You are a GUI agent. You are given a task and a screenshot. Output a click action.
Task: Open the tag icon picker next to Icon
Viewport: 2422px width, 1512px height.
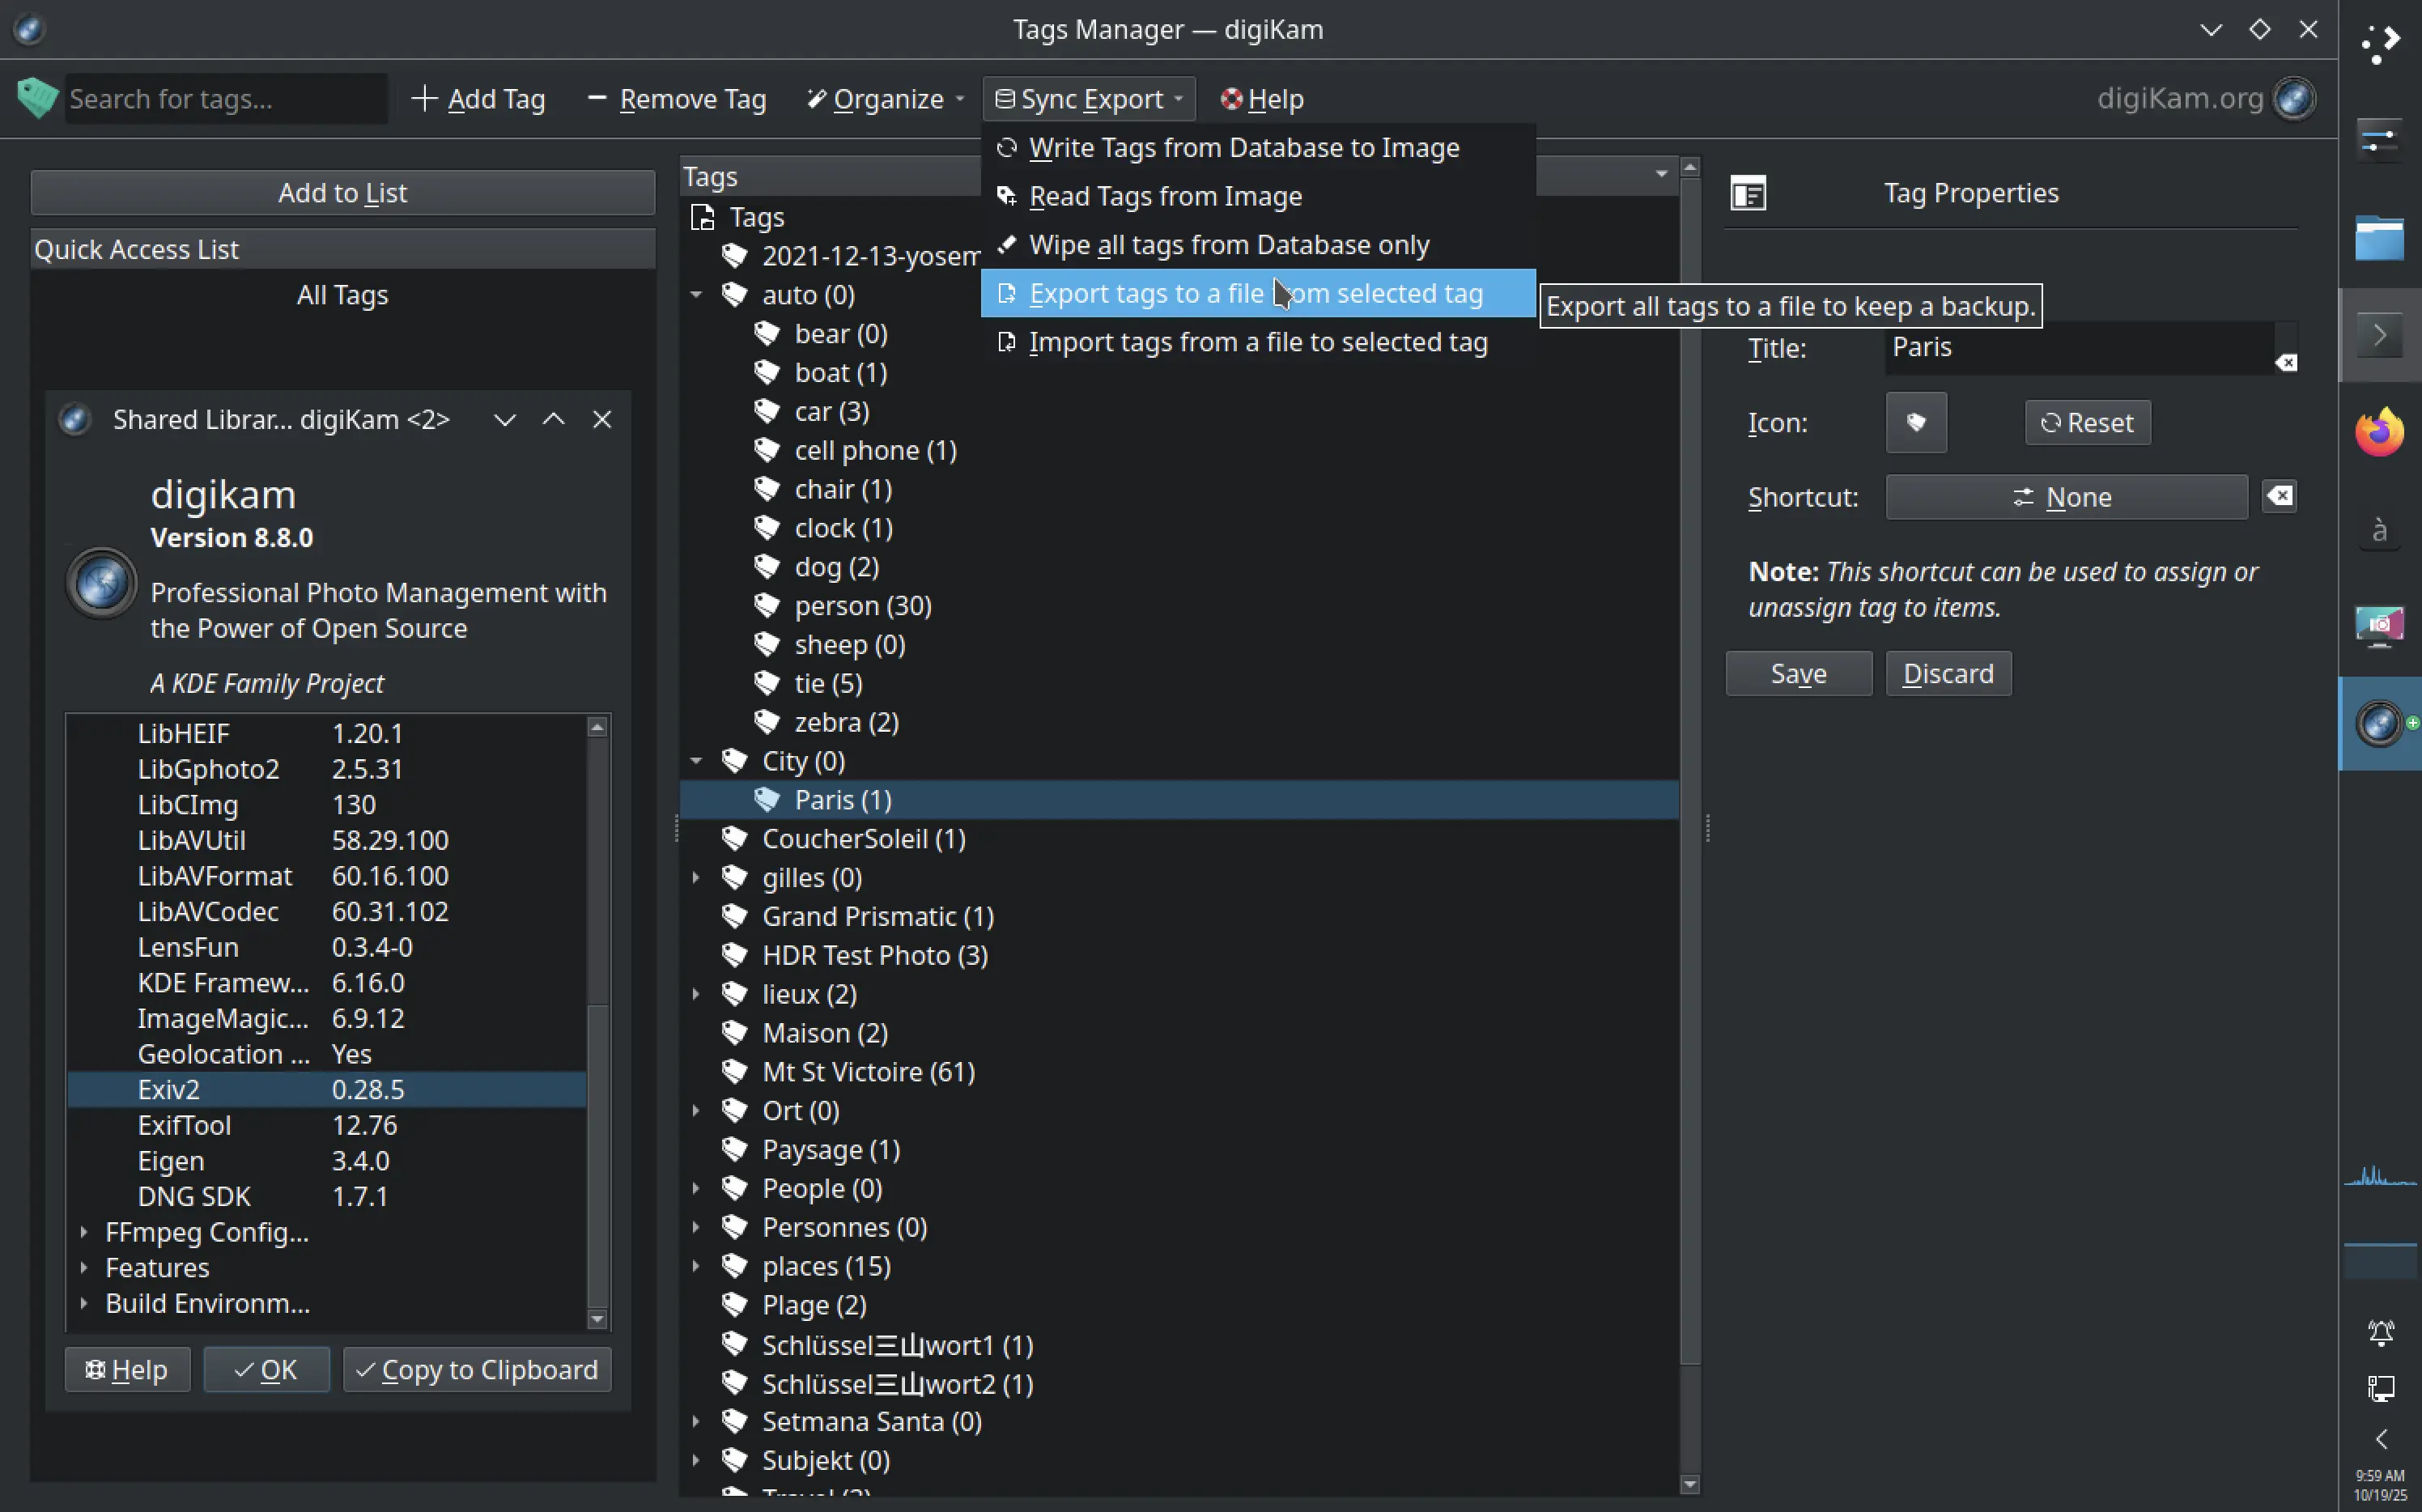pyautogui.click(x=1915, y=422)
